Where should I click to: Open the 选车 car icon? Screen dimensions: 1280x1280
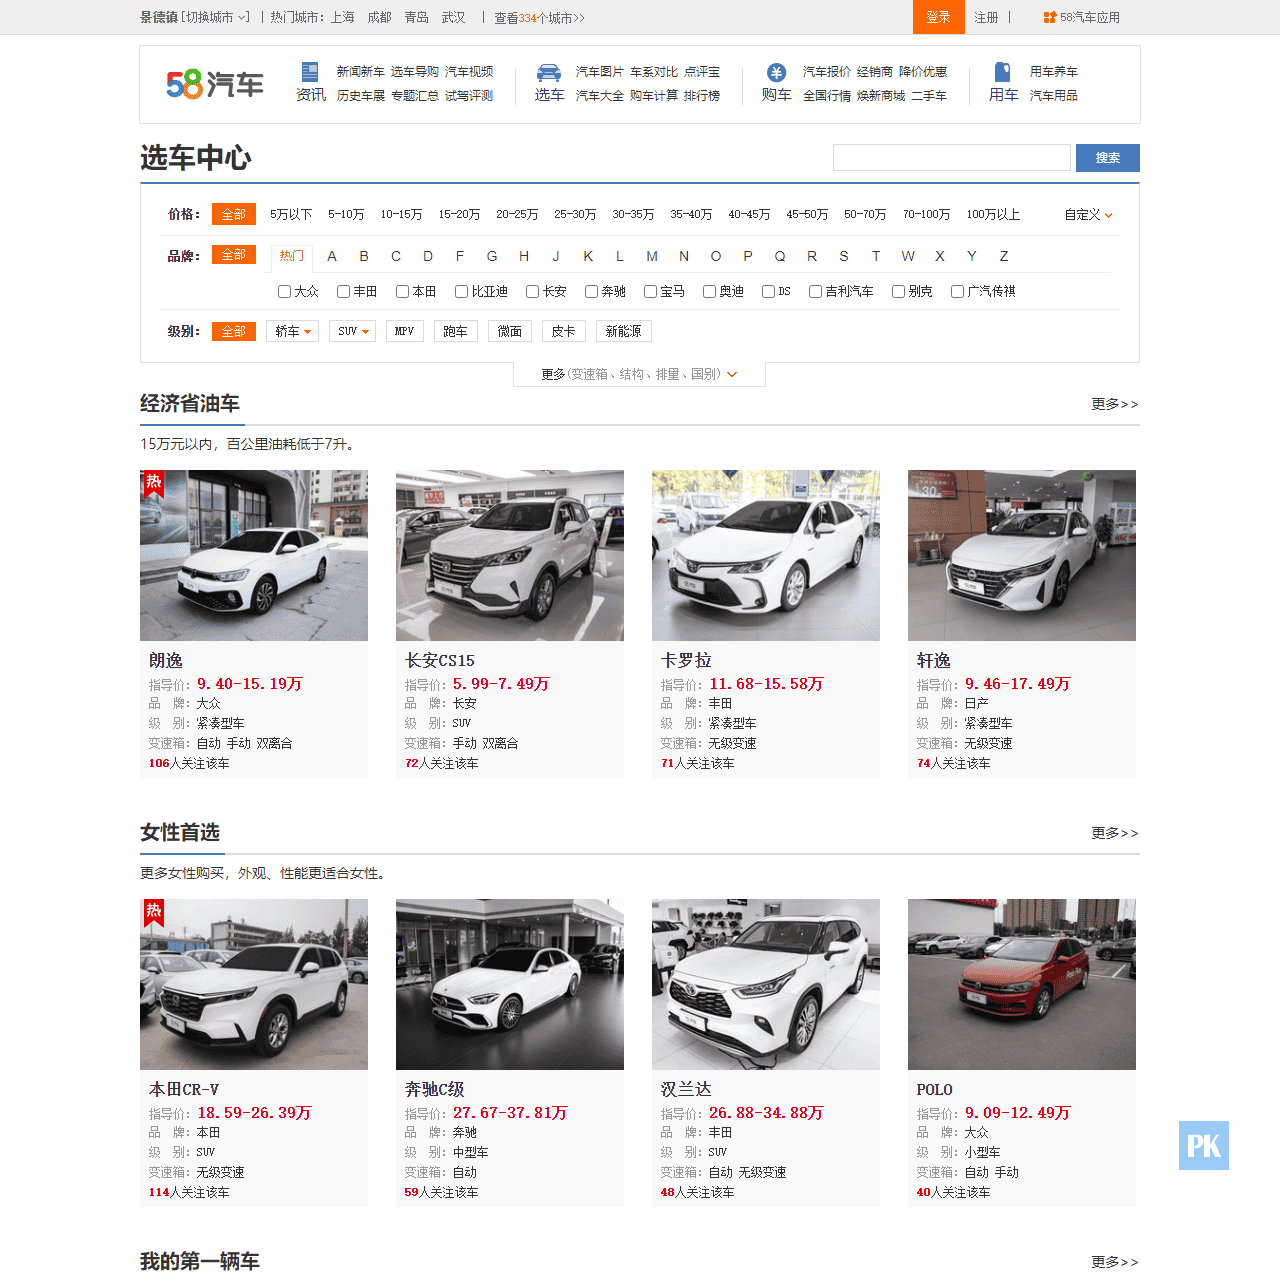pos(549,72)
